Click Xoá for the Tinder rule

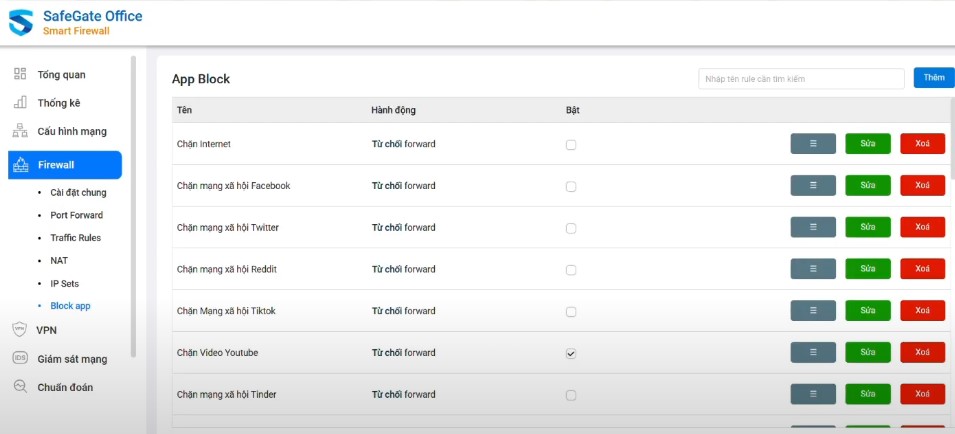point(923,394)
